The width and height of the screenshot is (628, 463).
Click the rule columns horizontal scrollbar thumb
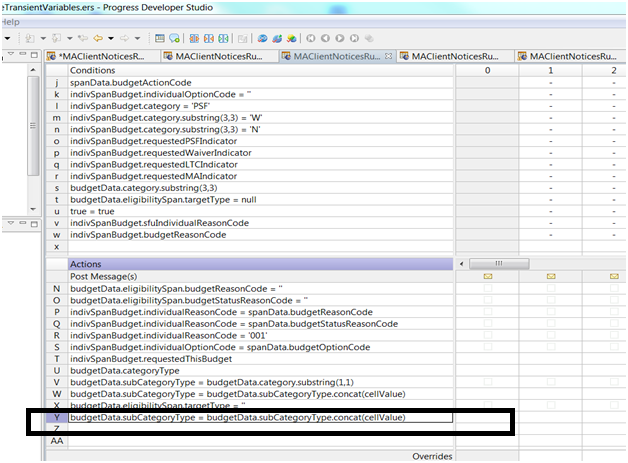499,264
